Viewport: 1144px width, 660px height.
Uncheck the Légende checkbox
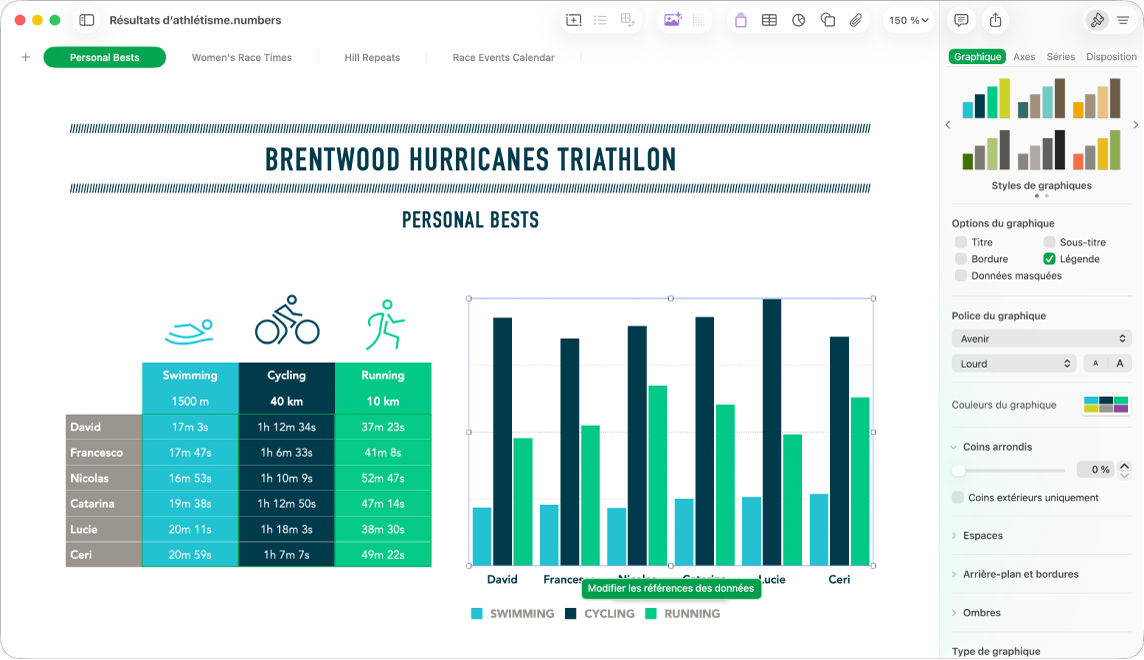point(1049,258)
